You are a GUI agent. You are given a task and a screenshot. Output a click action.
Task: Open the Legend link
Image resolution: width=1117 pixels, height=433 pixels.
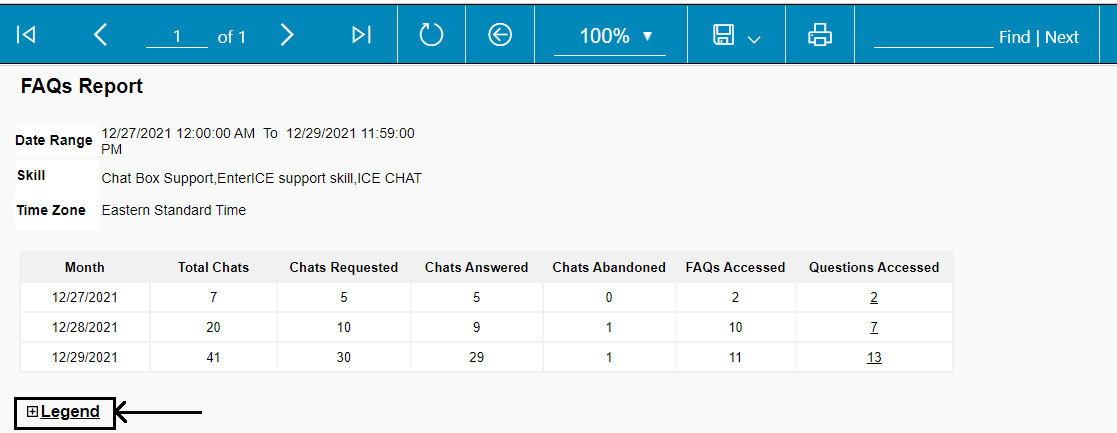70,411
